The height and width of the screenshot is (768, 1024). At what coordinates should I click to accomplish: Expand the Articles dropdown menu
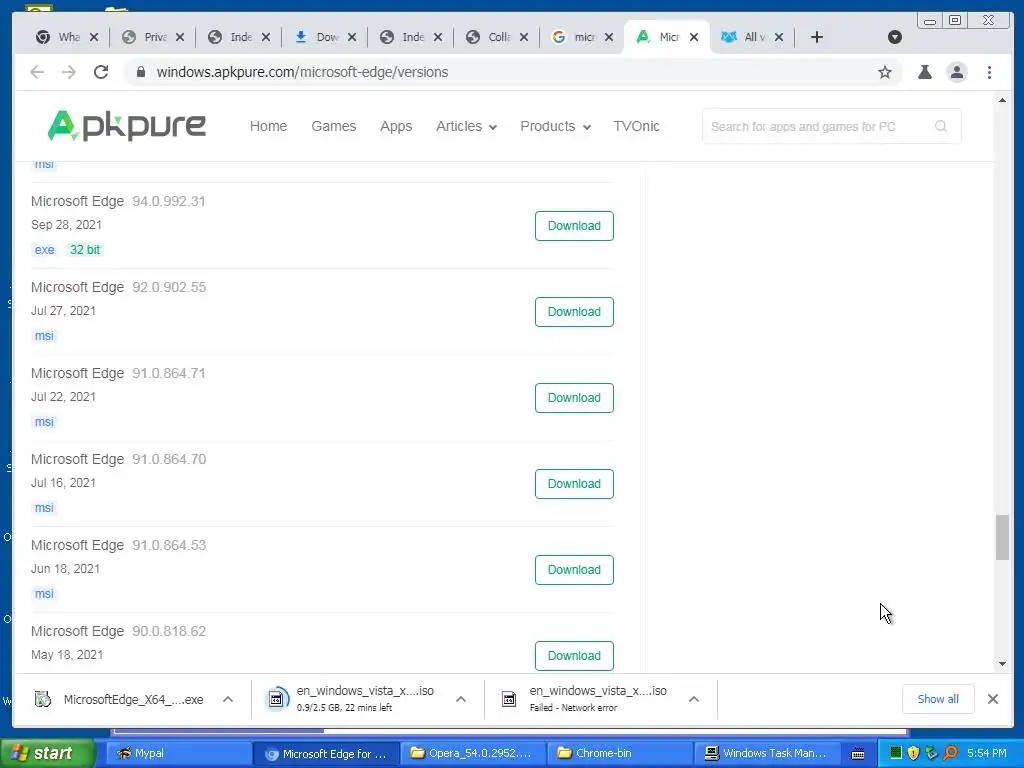[x=466, y=126]
